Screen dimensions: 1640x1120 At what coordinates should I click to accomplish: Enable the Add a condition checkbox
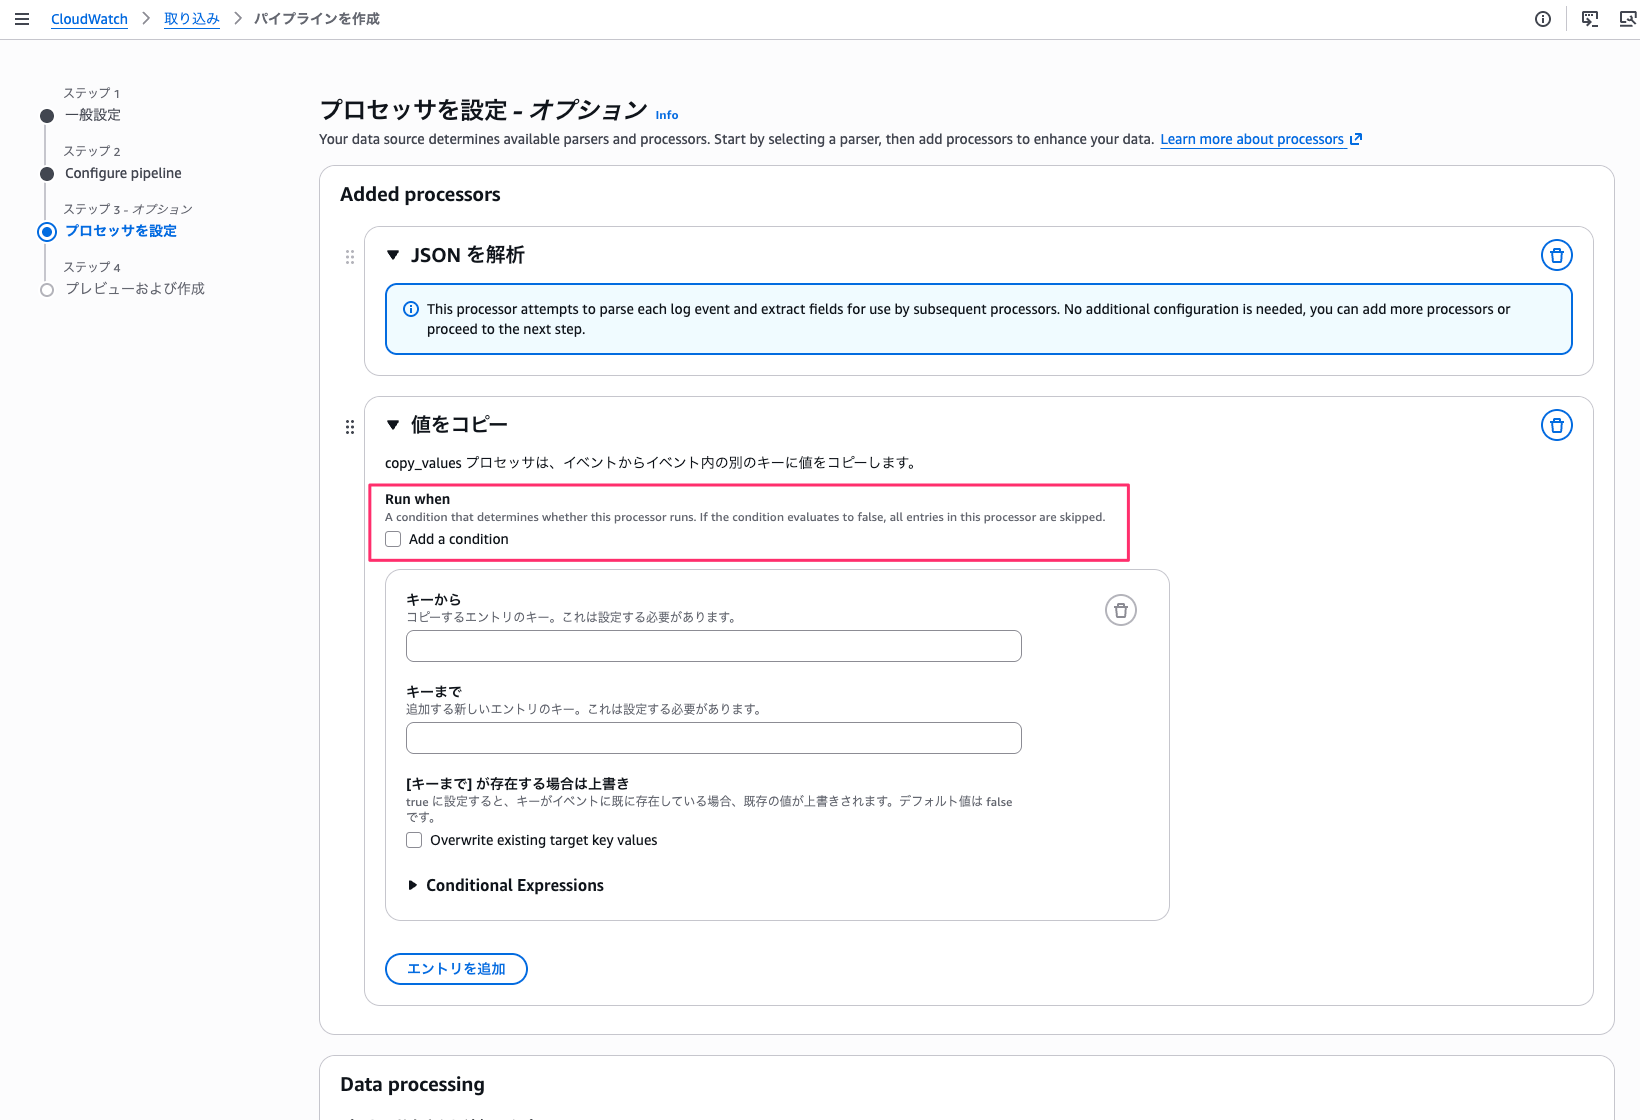pyautogui.click(x=393, y=539)
